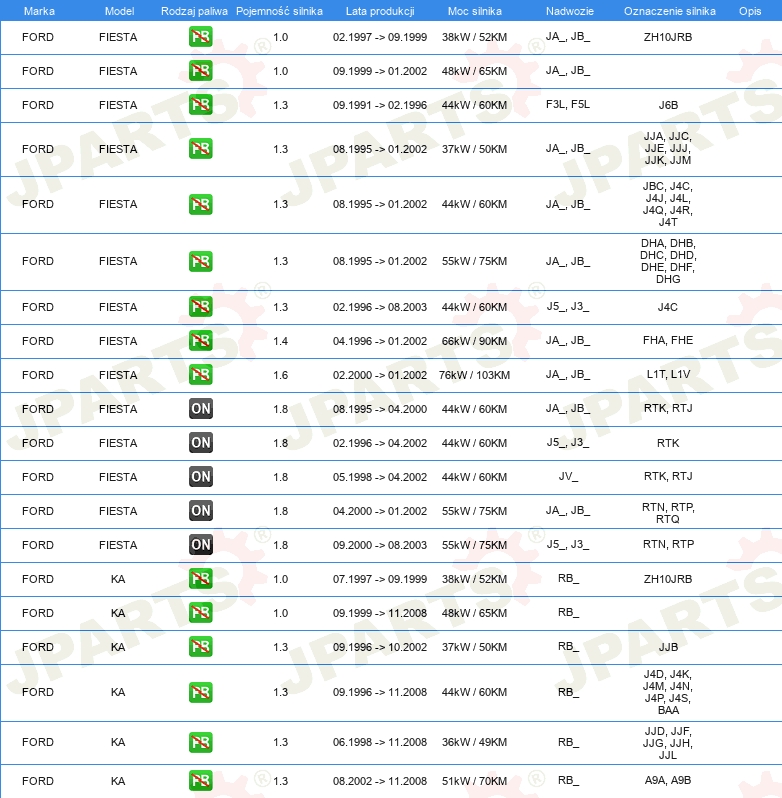Click the 1.4 engine capacity cell

click(x=280, y=341)
